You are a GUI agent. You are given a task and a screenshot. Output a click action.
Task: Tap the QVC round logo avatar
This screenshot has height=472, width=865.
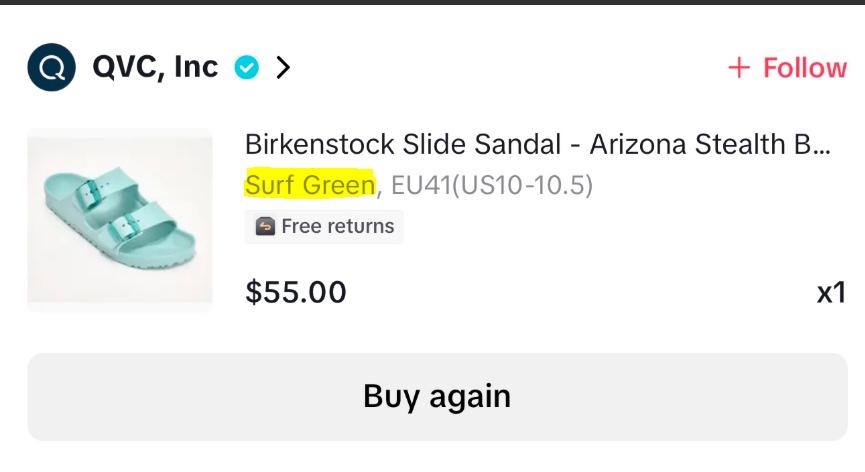coord(51,68)
